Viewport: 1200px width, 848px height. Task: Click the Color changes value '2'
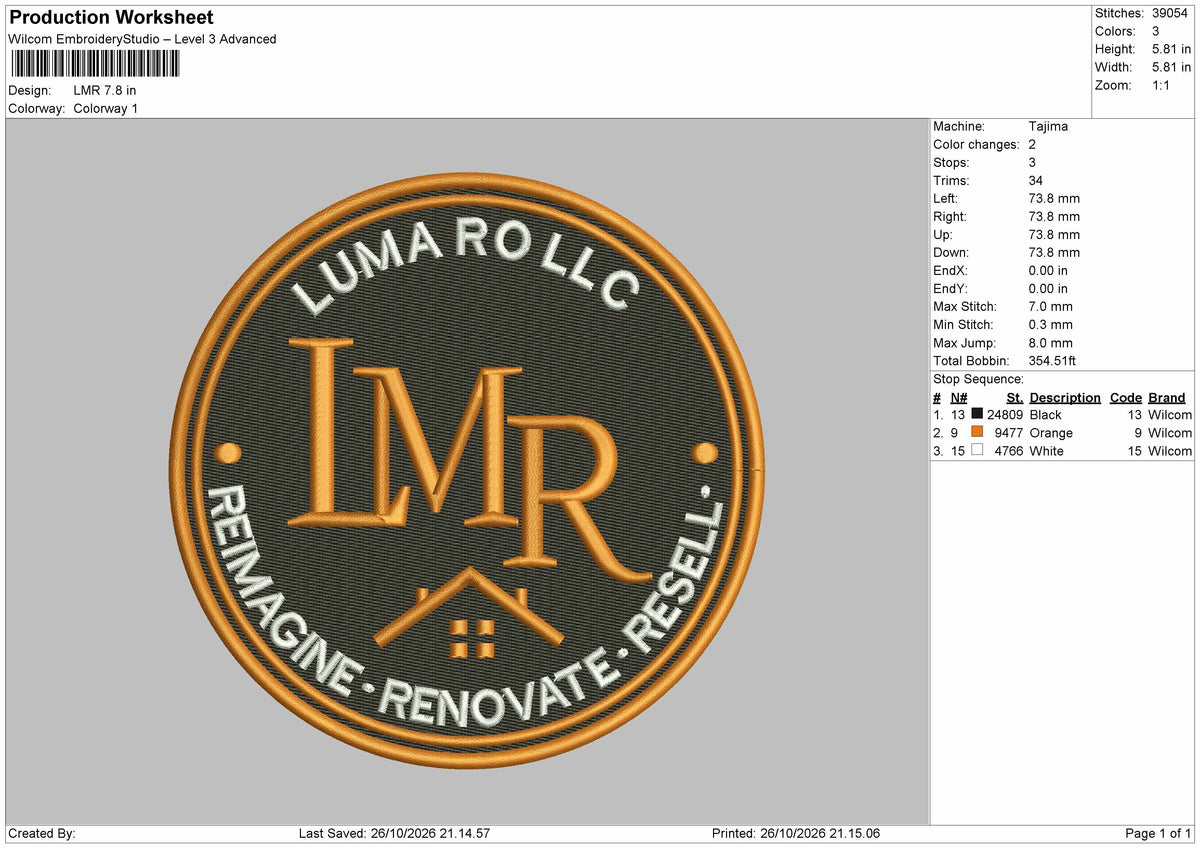click(1033, 145)
